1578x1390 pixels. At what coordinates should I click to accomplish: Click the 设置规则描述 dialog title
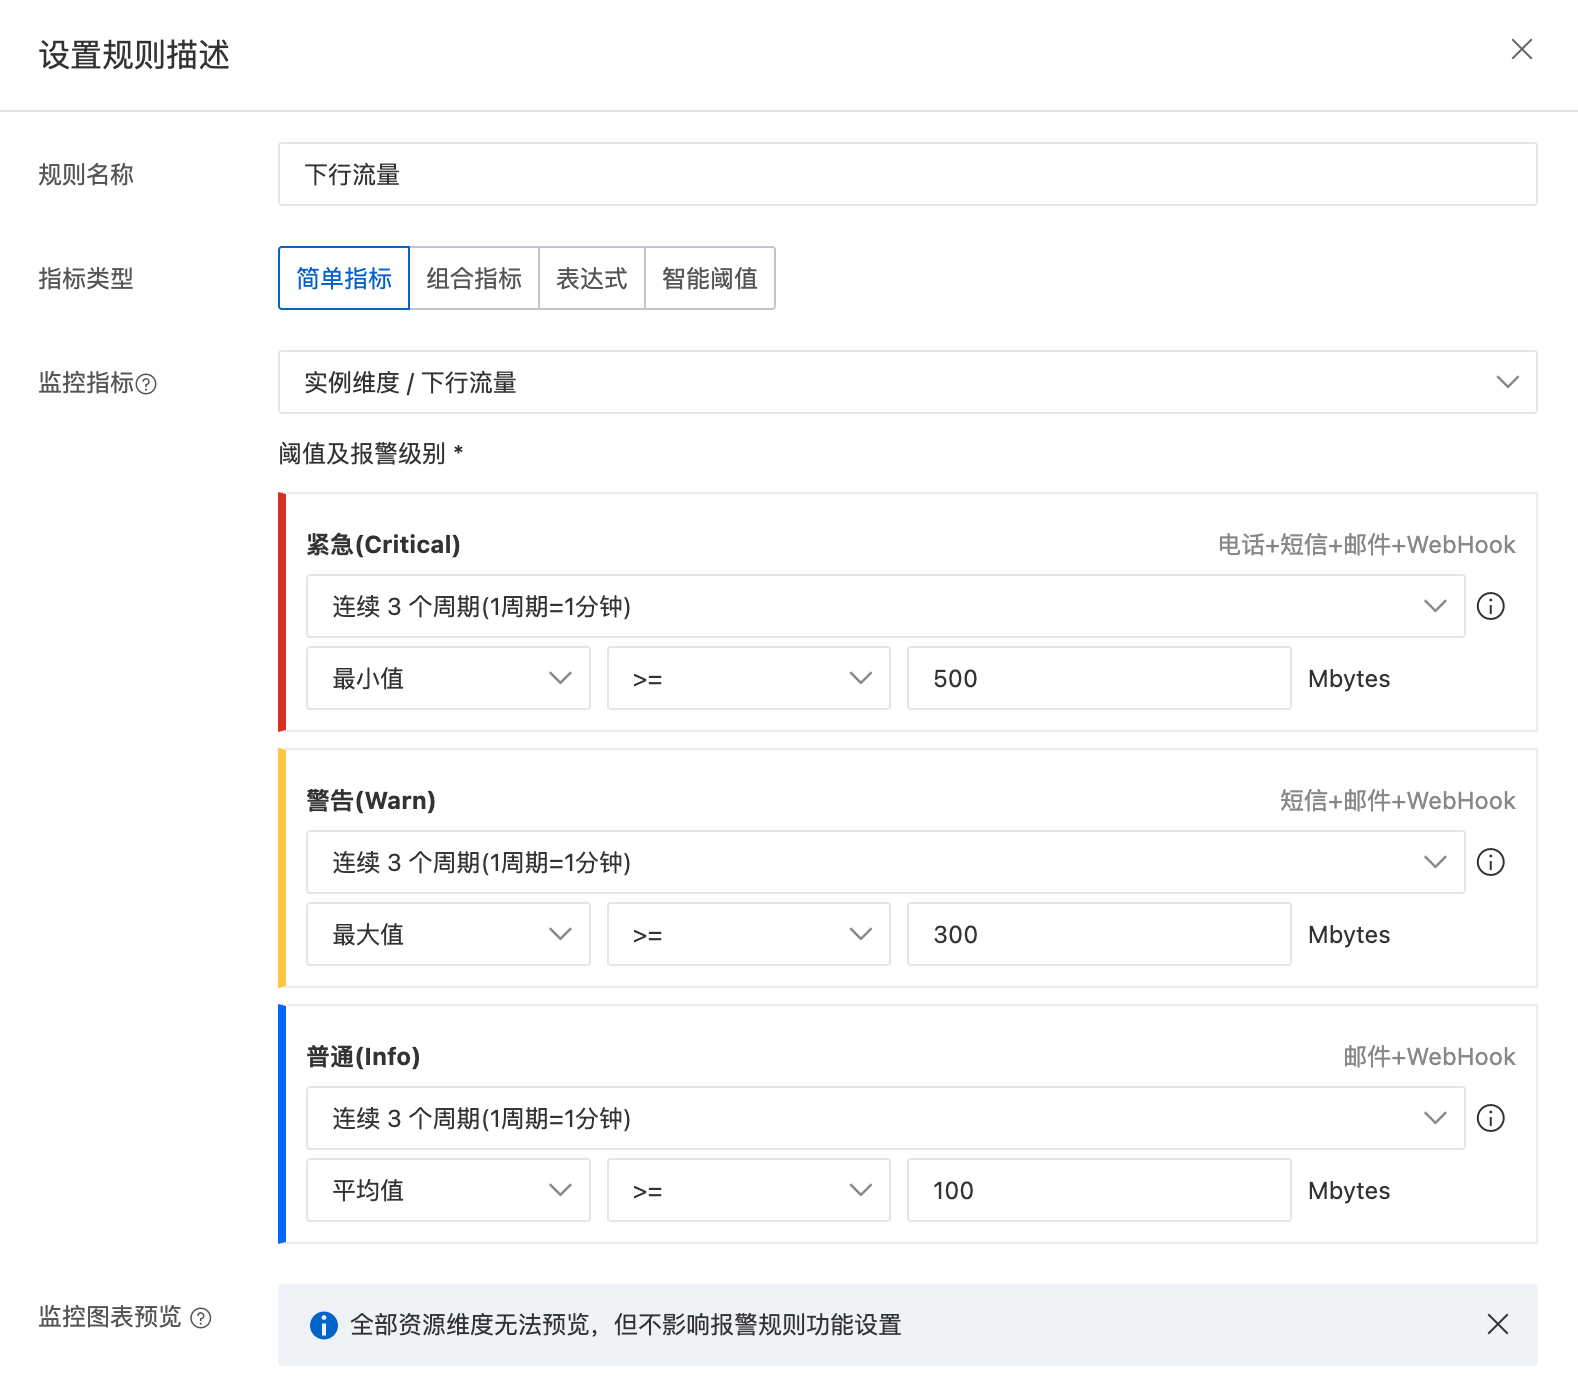134,55
